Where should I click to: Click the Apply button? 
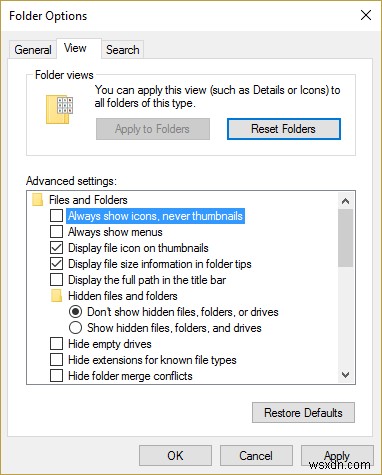point(337,455)
